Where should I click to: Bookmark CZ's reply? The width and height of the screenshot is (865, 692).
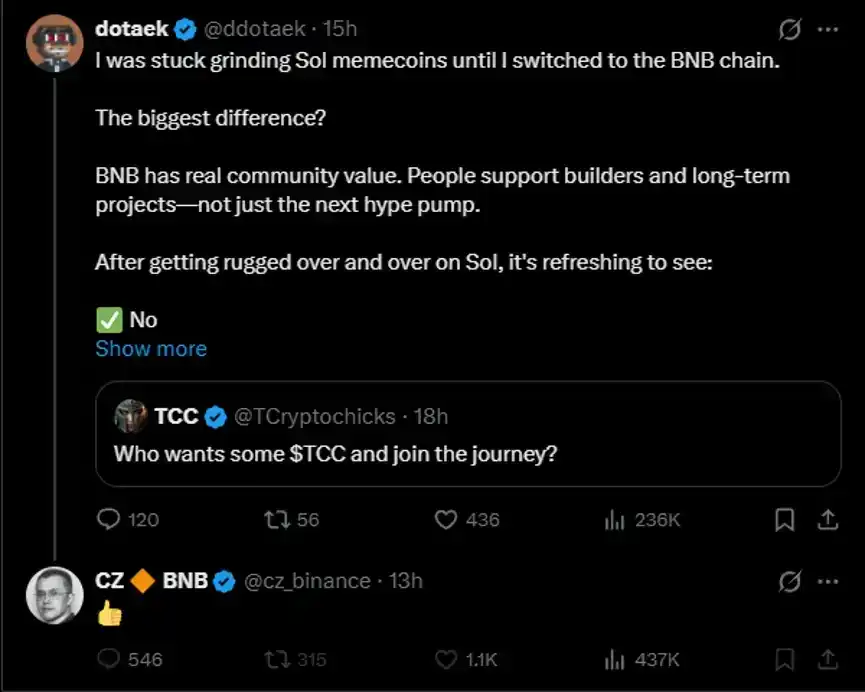[784, 659]
